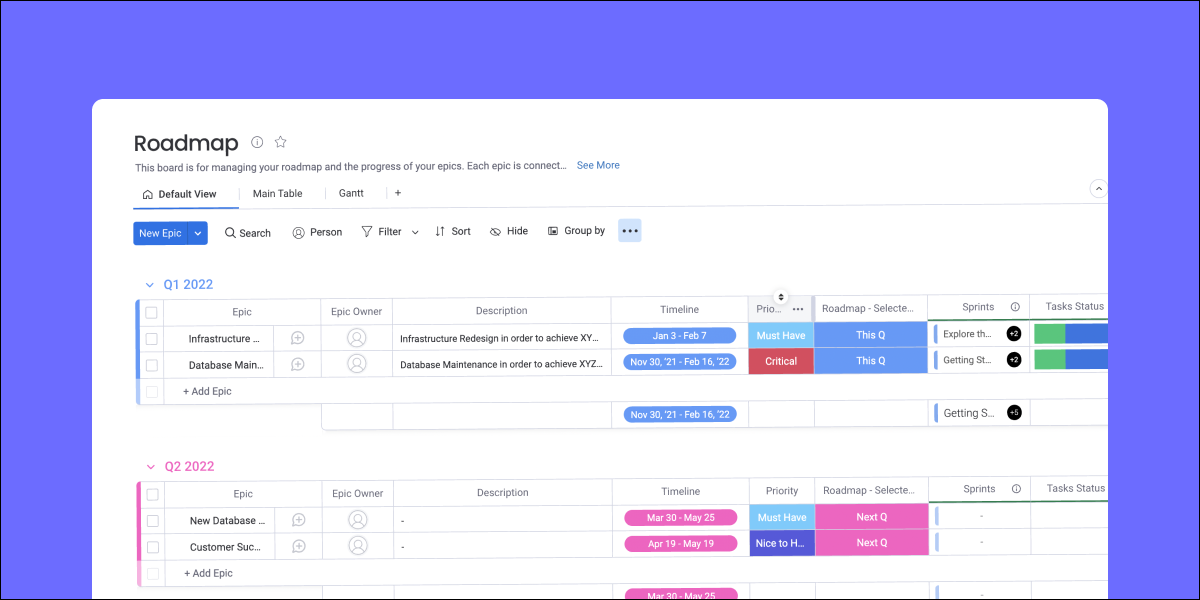
Task: Switch to the Main Table tab
Action: pyautogui.click(x=277, y=193)
